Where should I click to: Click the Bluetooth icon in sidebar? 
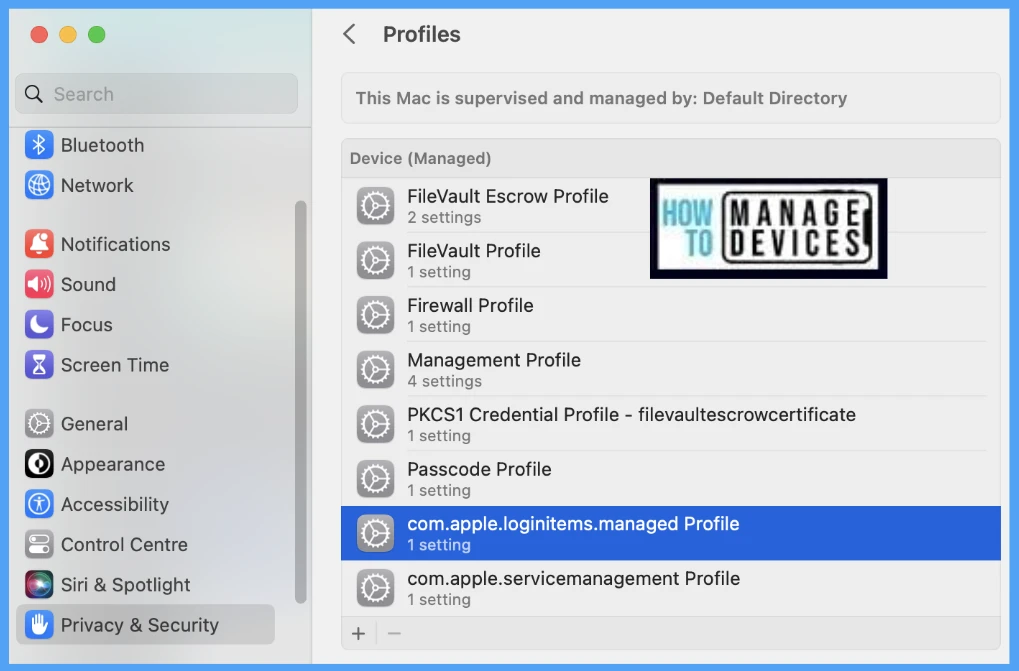[39, 145]
